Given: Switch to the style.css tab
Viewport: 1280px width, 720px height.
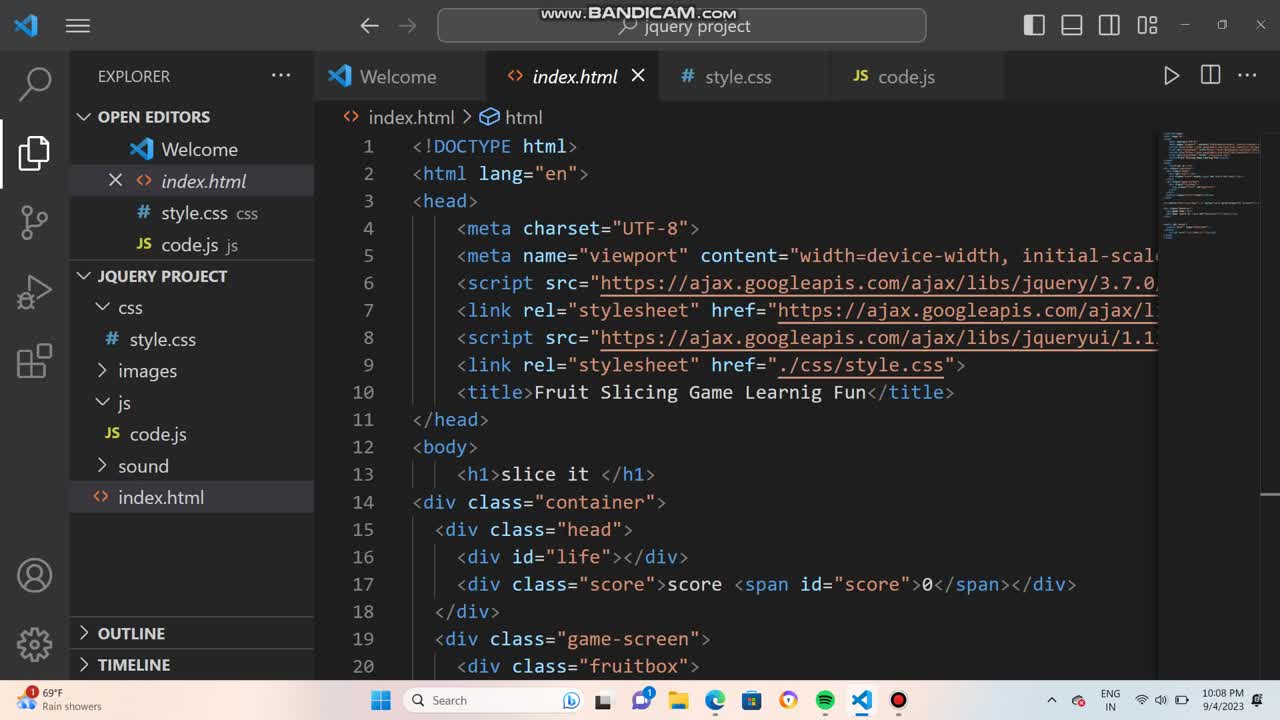Looking at the screenshot, I should [x=737, y=77].
